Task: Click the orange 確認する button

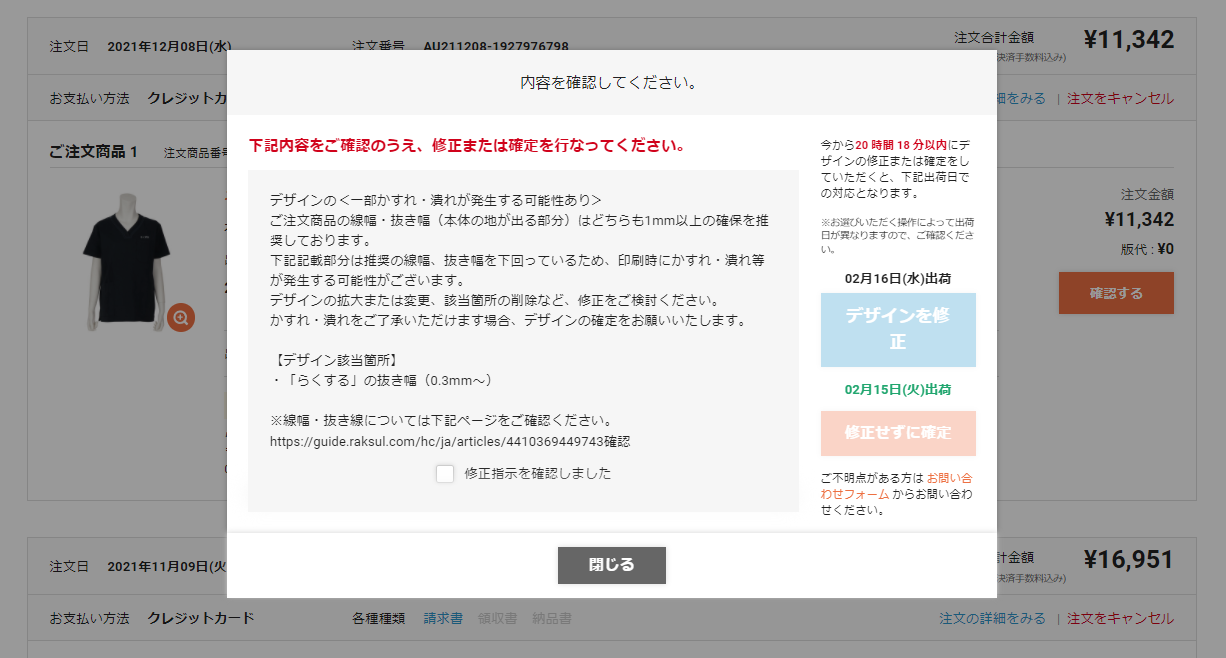Action: tap(1116, 293)
